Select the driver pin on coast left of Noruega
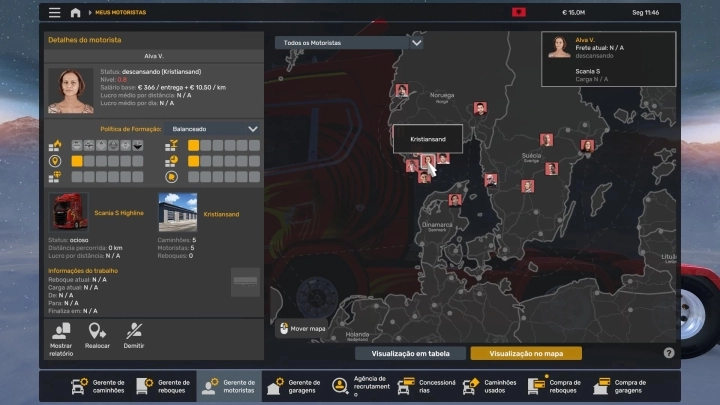Image resolution: width=720 pixels, height=405 pixels. tap(402, 90)
